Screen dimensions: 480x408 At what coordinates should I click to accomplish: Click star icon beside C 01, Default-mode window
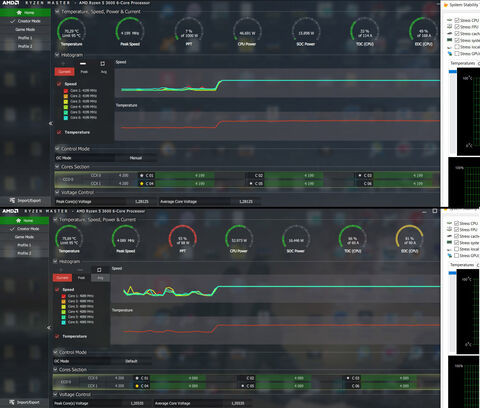coord(137,378)
